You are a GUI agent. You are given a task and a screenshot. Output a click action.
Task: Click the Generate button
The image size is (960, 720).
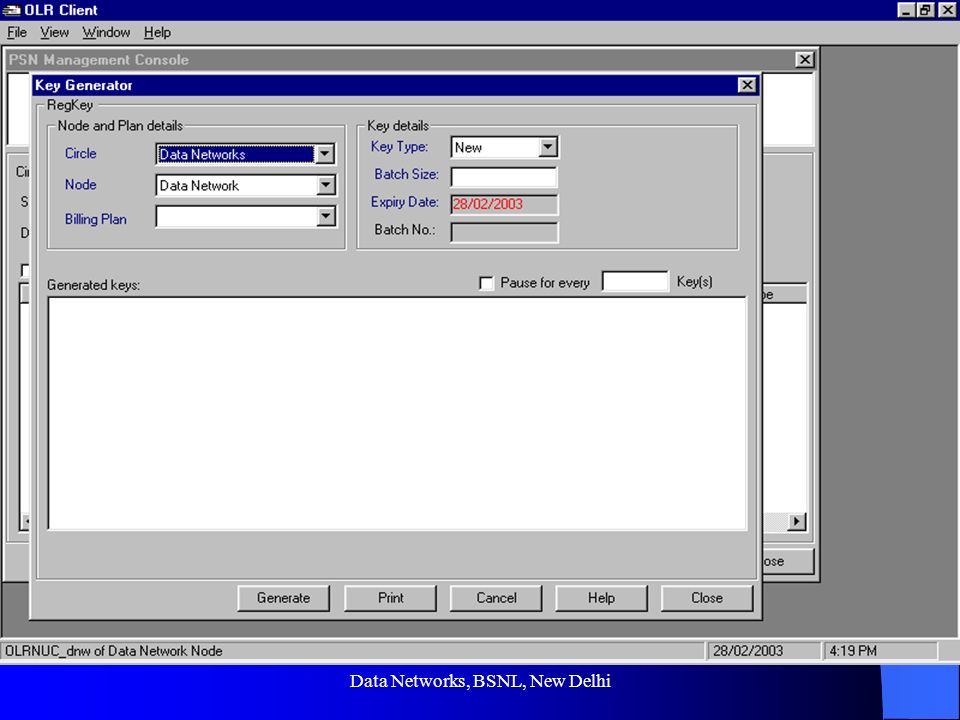pyautogui.click(x=283, y=598)
